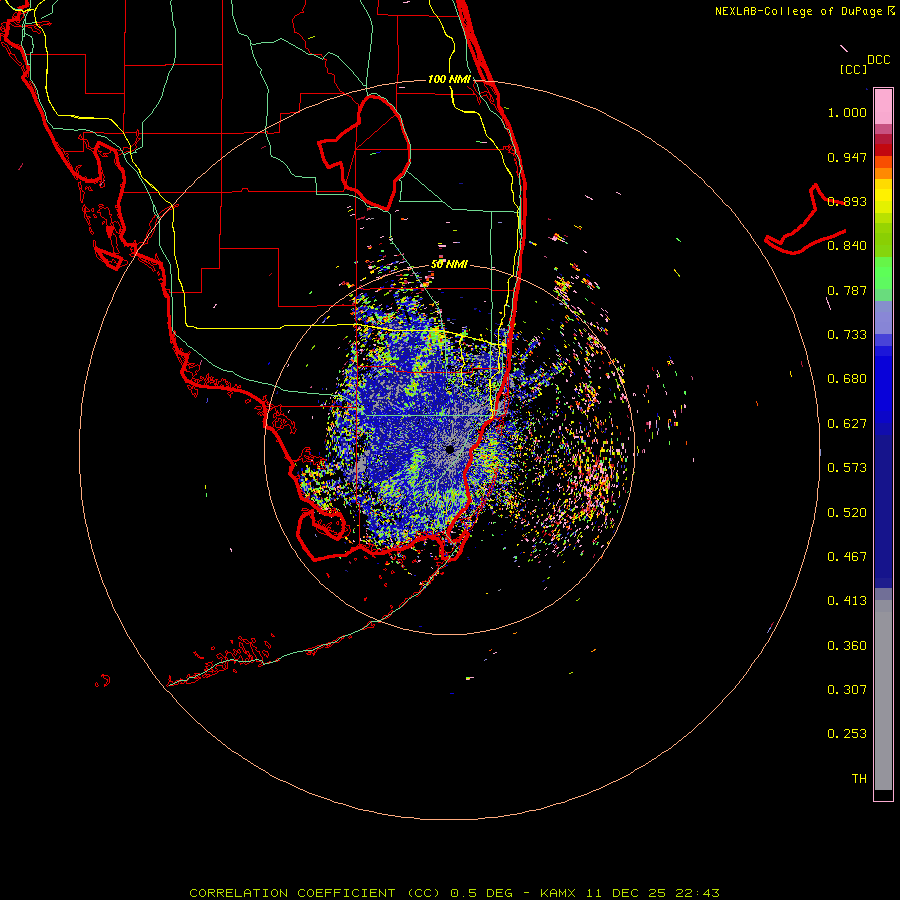This screenshot has width=900, height=900.
Task: Click the 0.360 scale value
Action: pyautogui.click(x=847, y=646)
